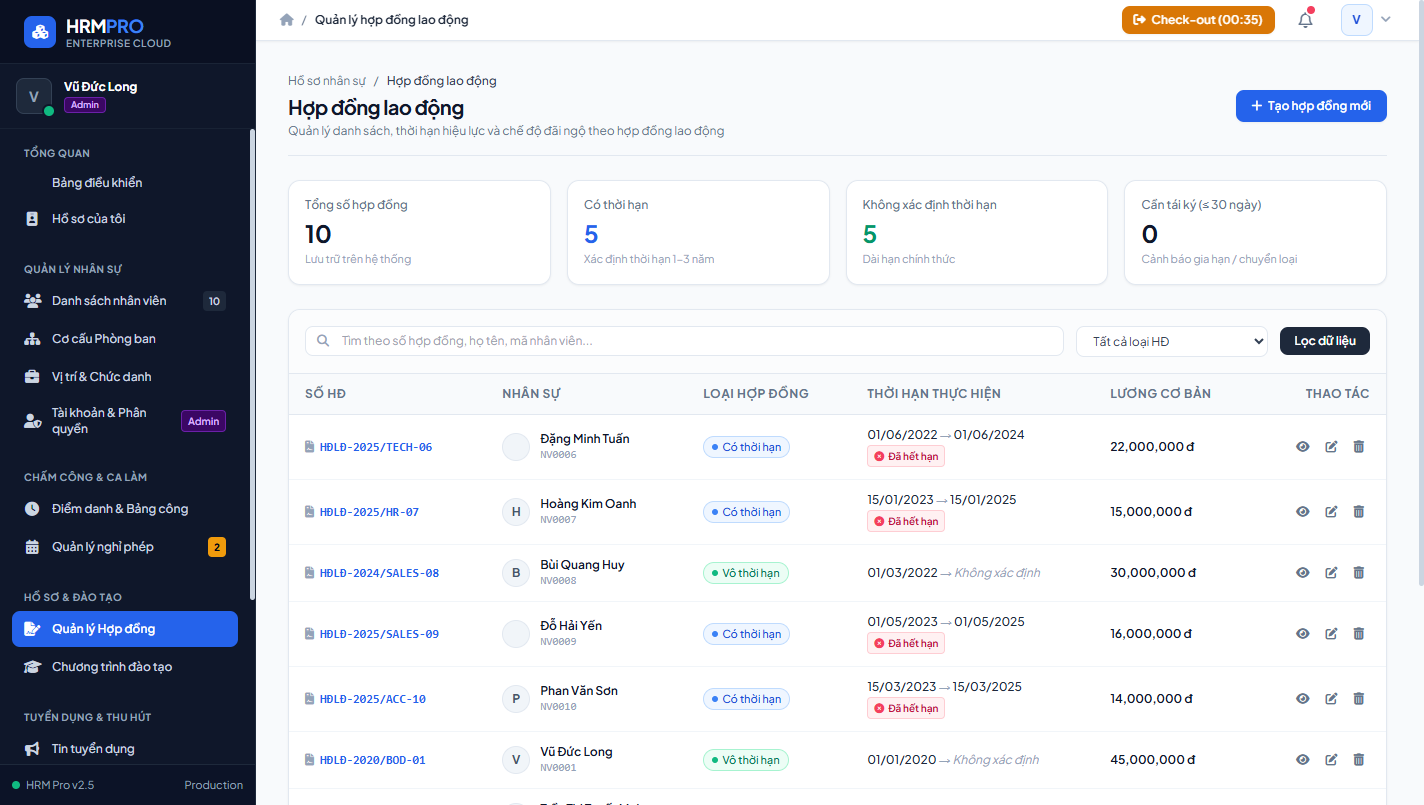1424x805 pixels.
Task: Click the home icon in breadcrumb
Action: click(x=287, y=20)
